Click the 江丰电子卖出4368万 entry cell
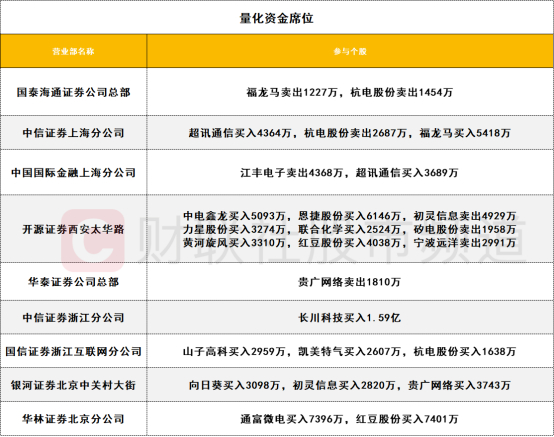The height and width of the screenshot is (437, 554). (350, 172)
